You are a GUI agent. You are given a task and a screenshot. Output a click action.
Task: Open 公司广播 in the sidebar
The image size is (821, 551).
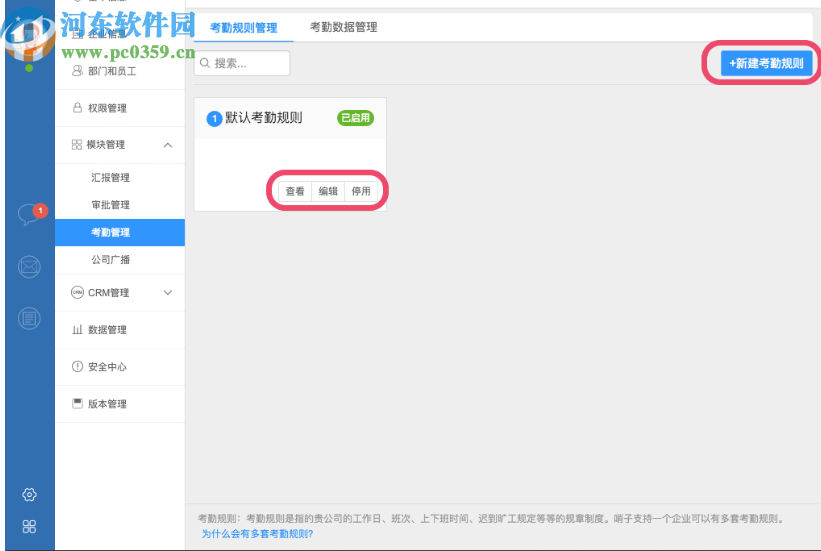click(110, 259)
